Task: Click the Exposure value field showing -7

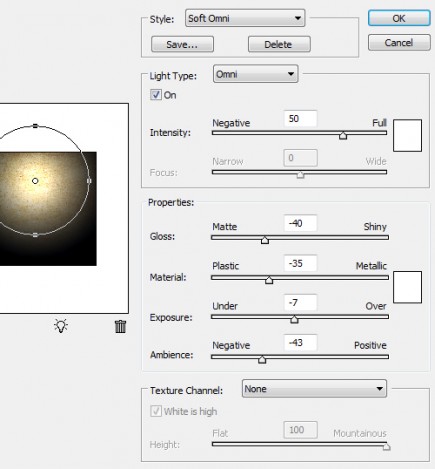Action: coord(300,303)
